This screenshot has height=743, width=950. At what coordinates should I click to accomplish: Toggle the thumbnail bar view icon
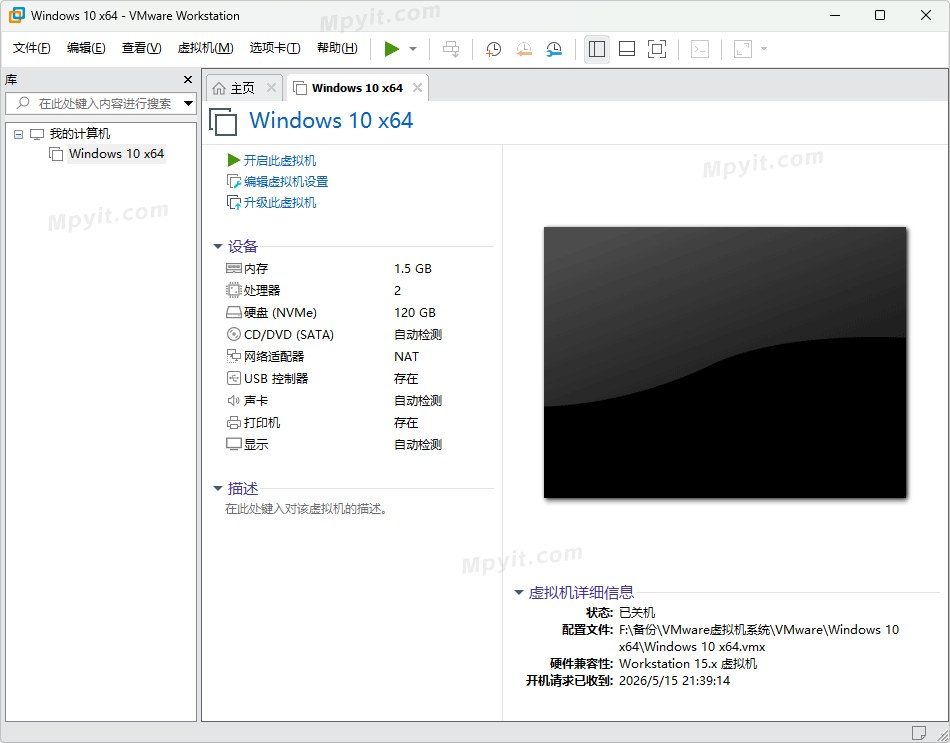627,48
